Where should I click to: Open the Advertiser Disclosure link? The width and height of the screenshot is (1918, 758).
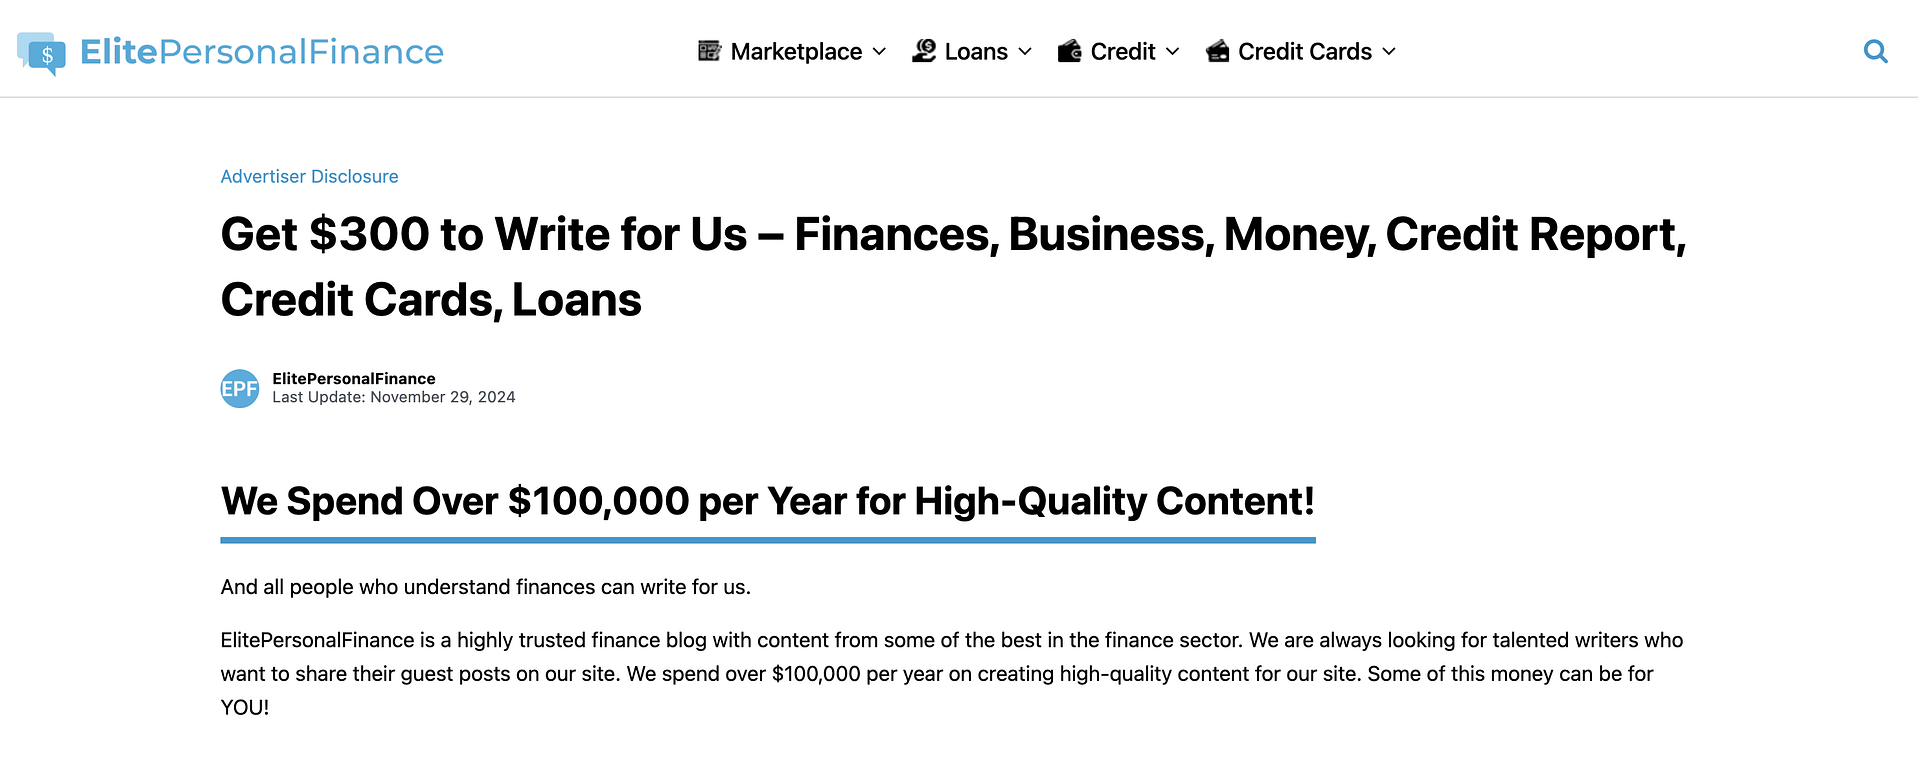pos(309,176)
